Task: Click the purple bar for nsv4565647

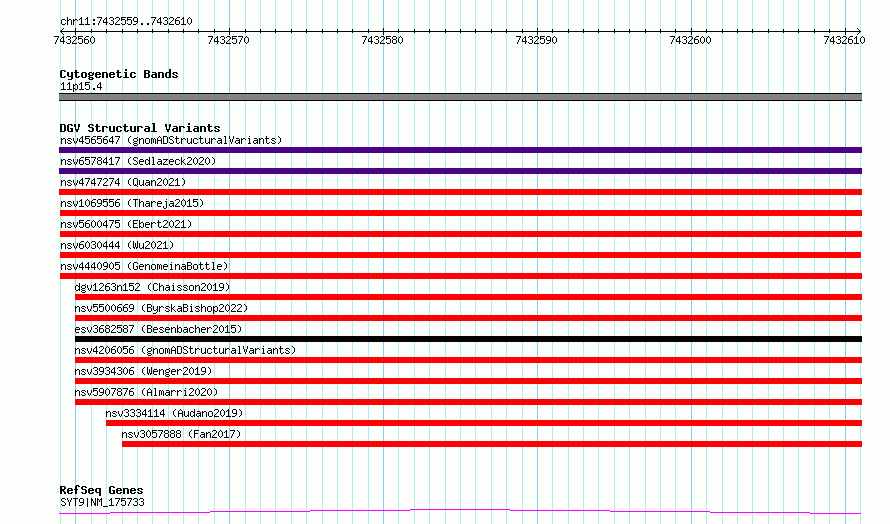Action: [x=460, y=150]
